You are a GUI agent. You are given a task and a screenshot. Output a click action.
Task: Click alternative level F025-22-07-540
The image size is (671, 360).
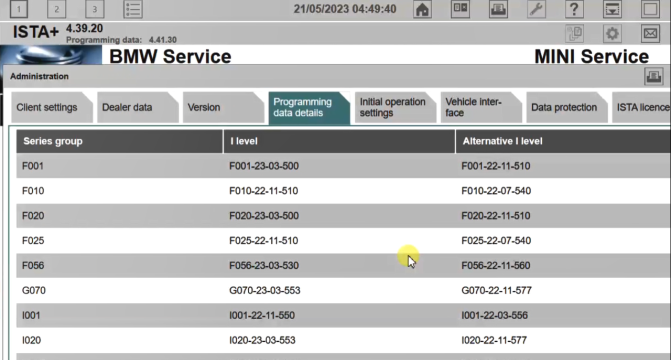pyautogui.click(x=496, y=241)
